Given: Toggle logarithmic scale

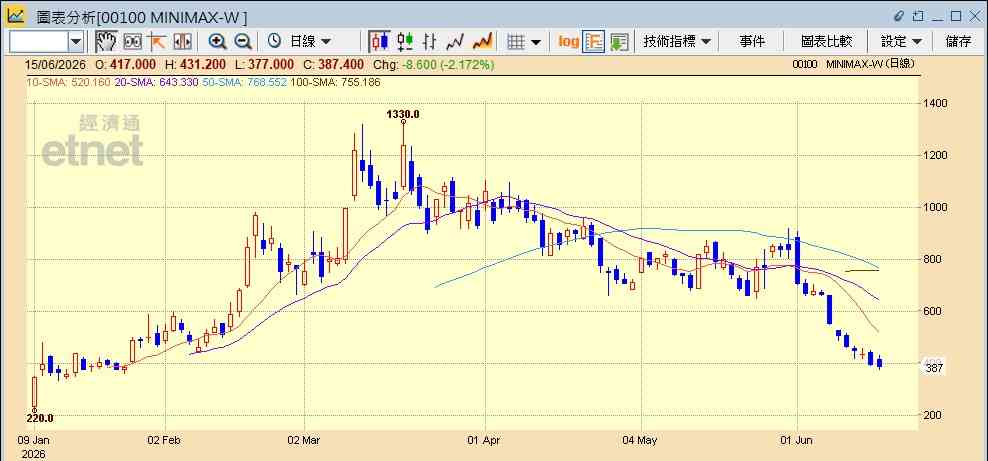Looking at the screenshot, I should pos(568,42).
